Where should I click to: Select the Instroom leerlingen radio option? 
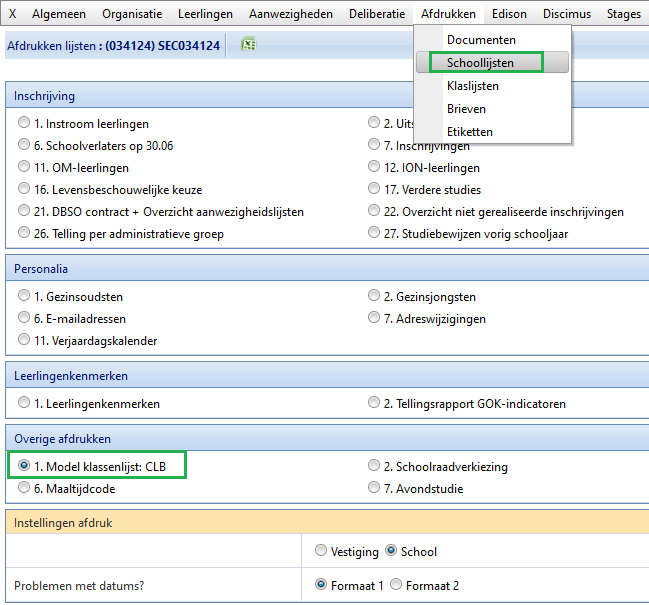[x=25, y=124]
